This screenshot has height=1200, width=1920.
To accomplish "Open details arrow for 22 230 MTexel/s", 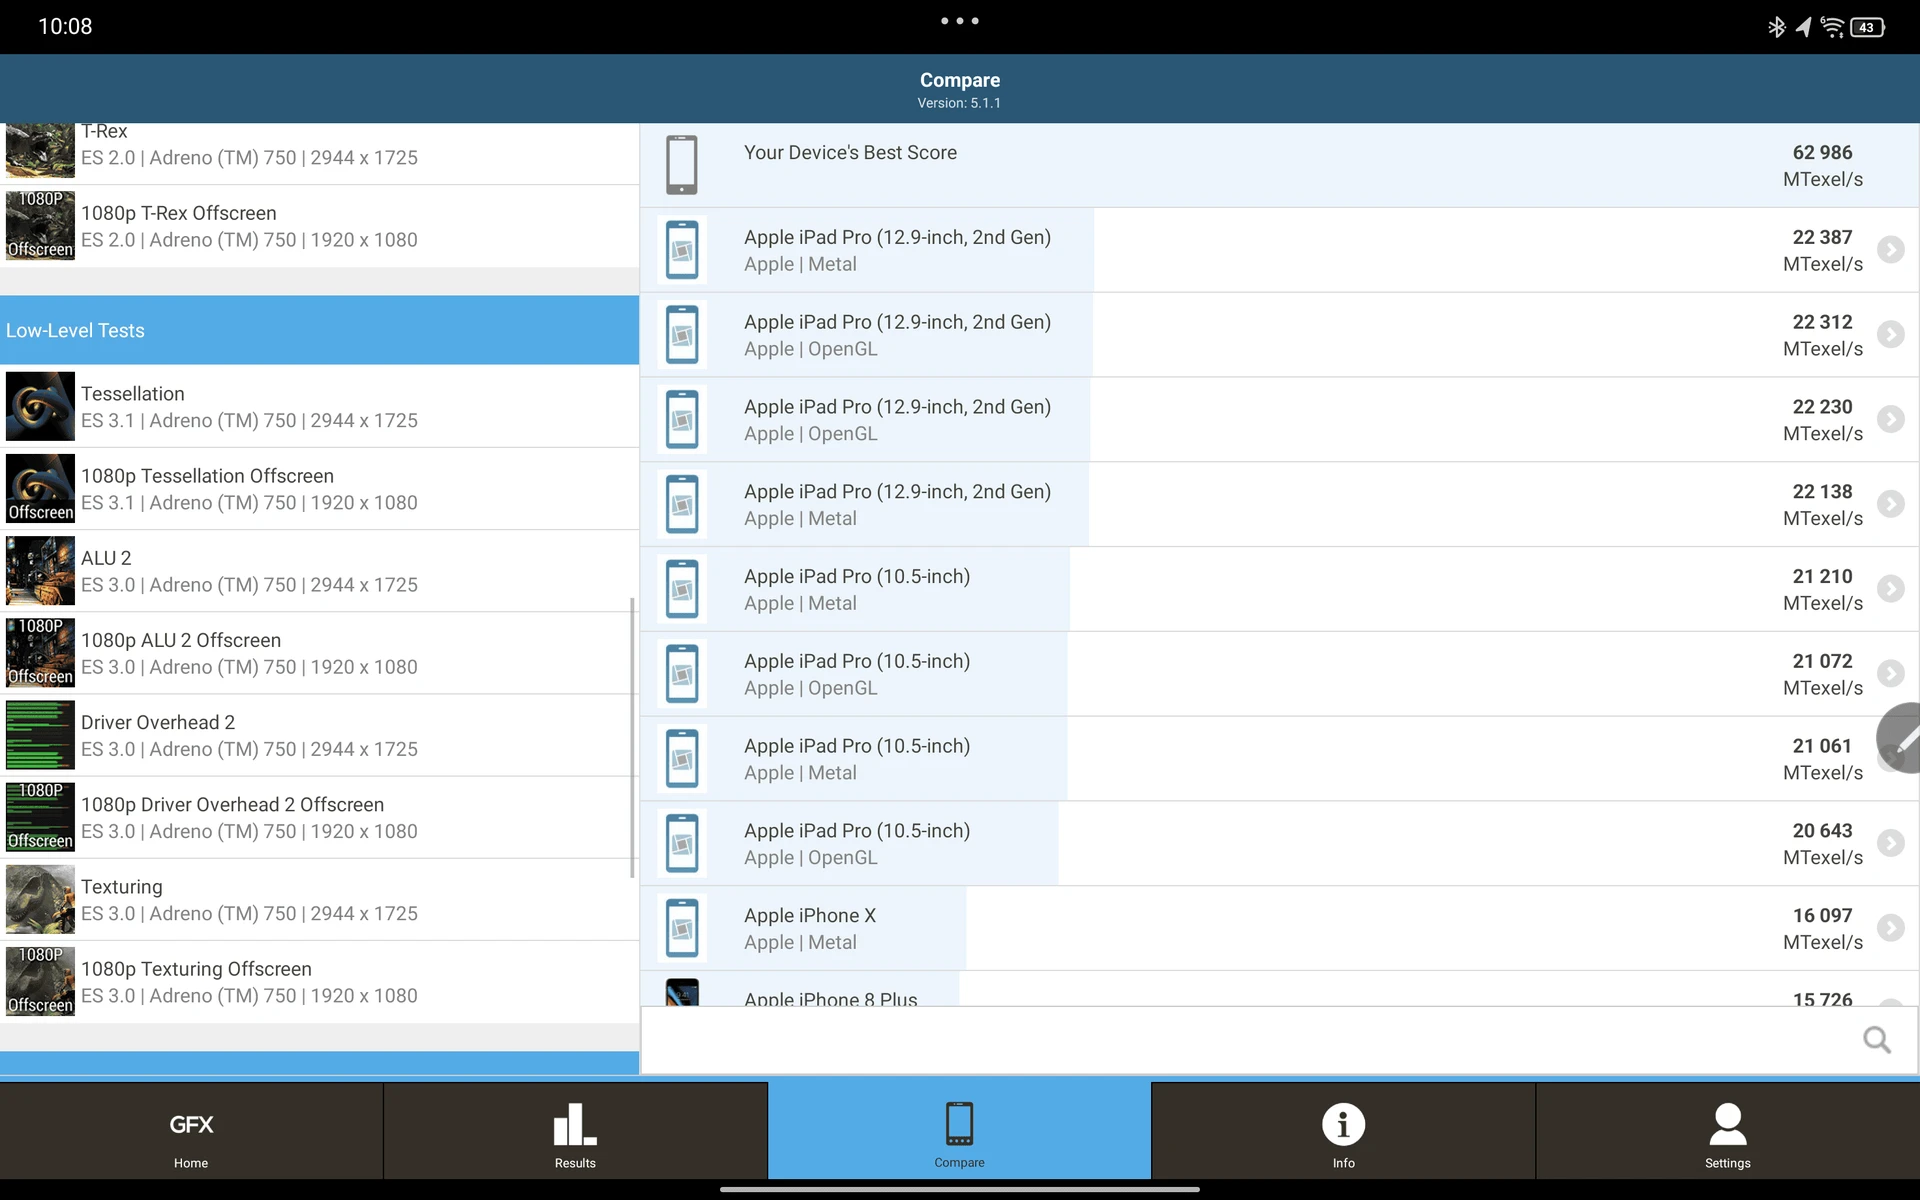I will pos(1890,419).
